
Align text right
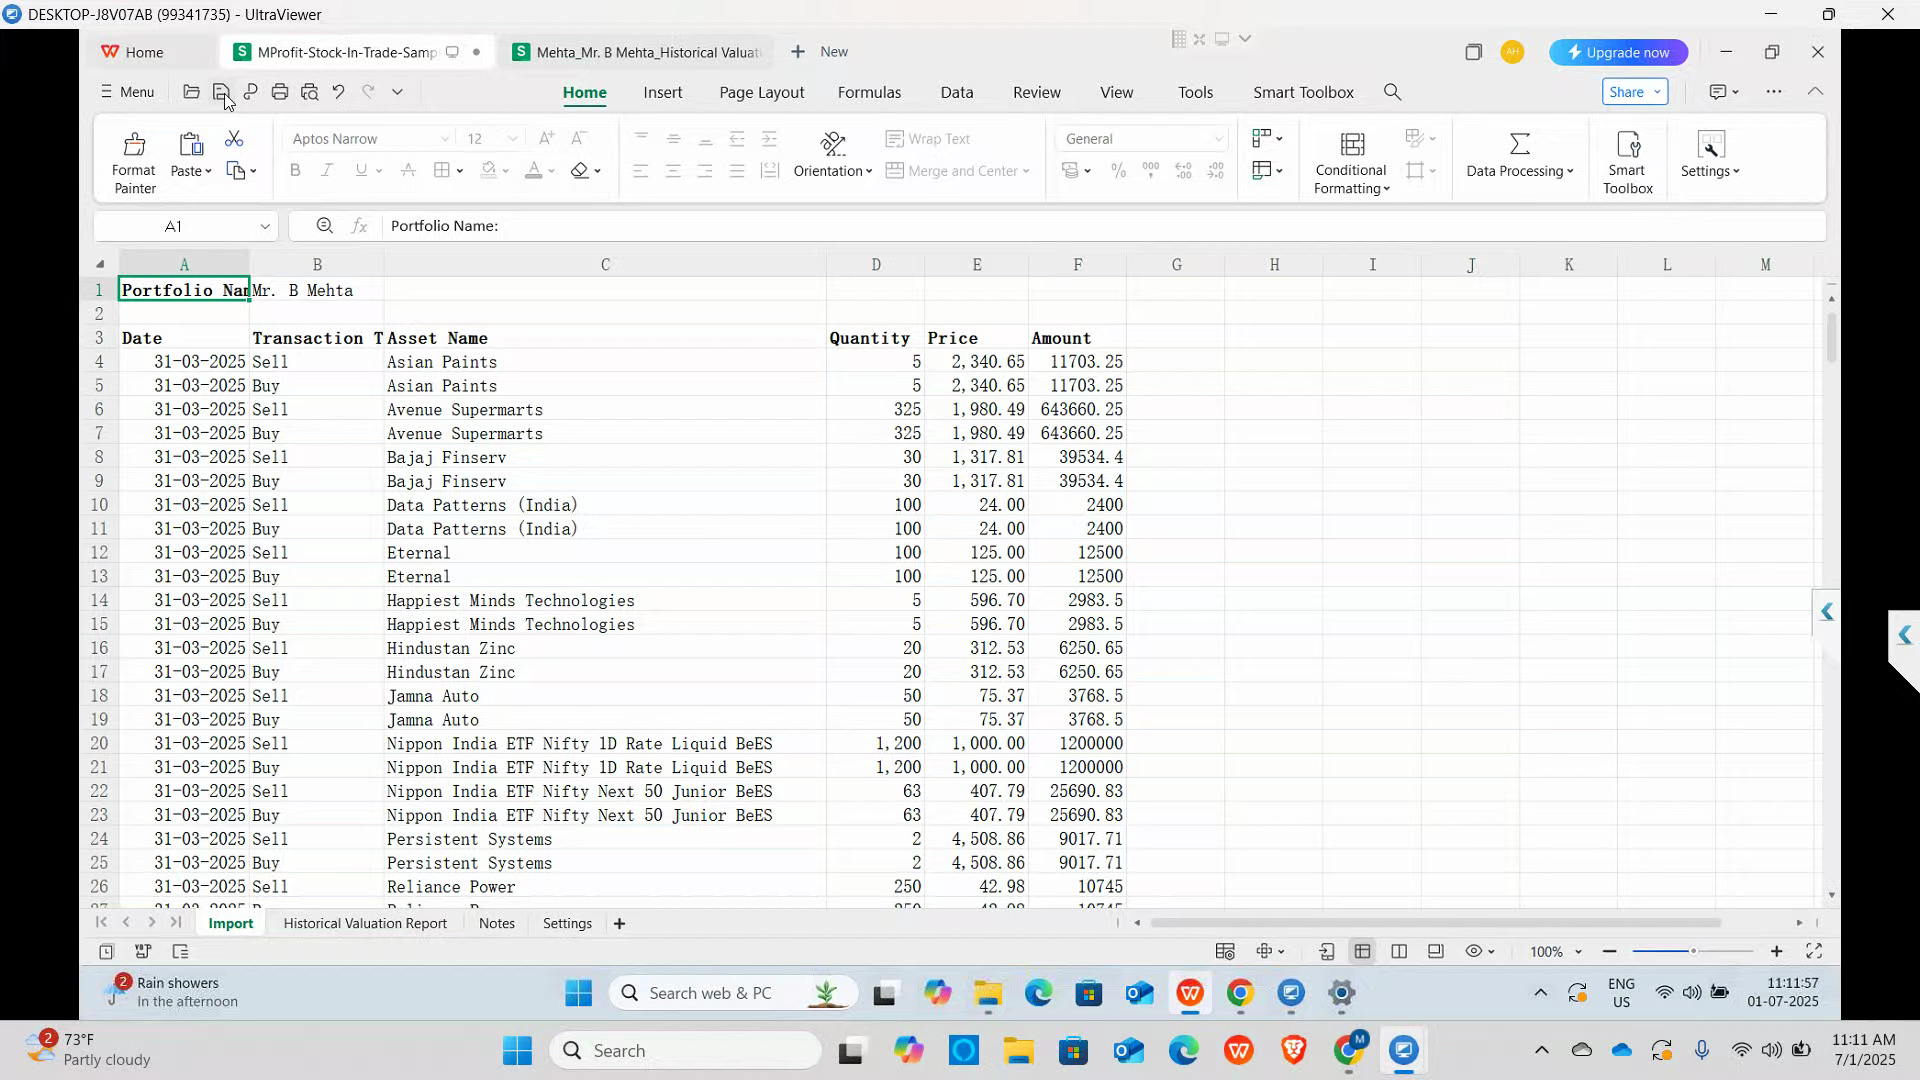coord(705,171)
